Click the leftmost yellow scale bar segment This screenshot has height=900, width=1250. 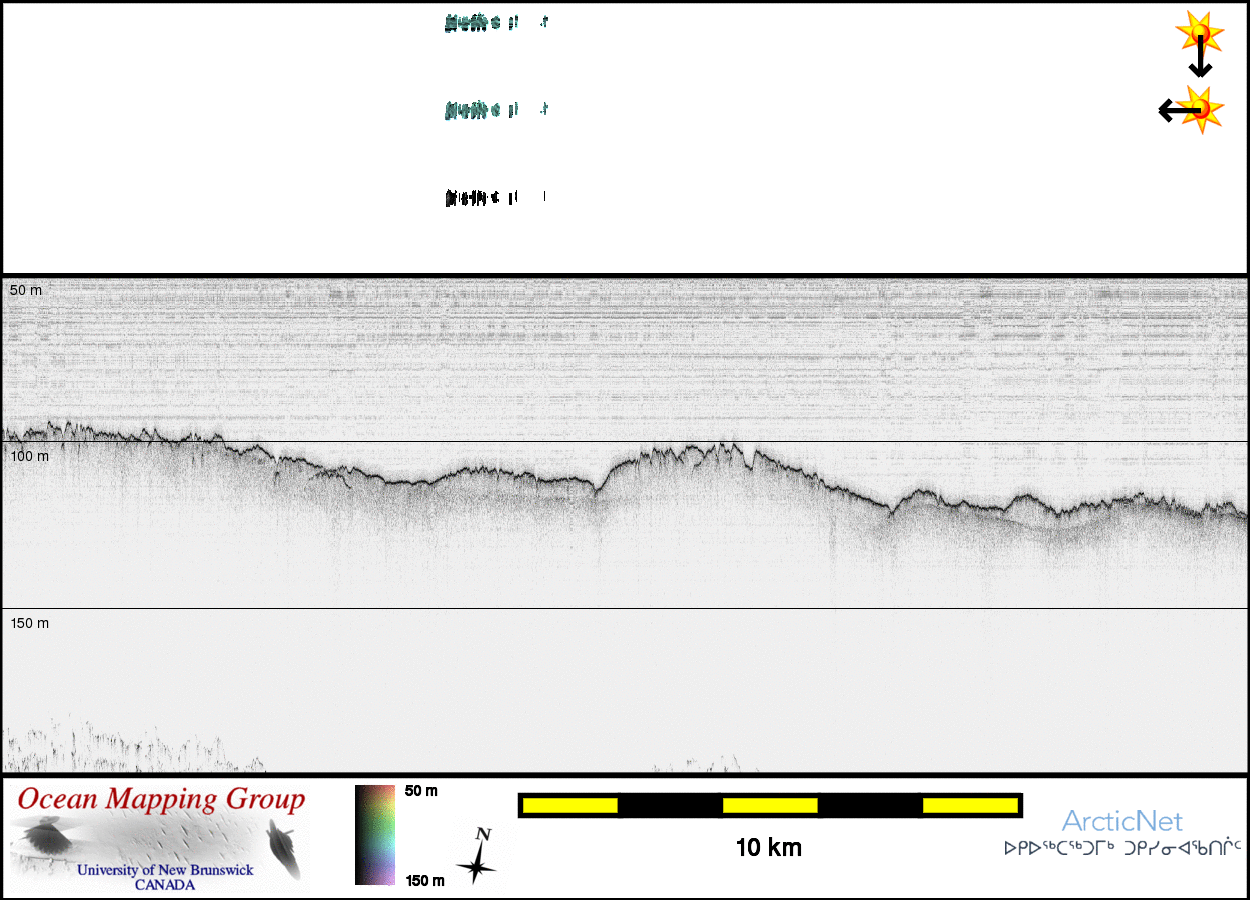pyautogui.click(x=570, y=805)
